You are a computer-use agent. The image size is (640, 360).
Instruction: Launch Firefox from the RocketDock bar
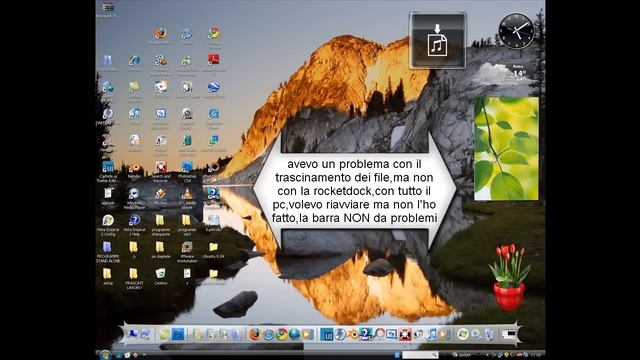[255, 334]
